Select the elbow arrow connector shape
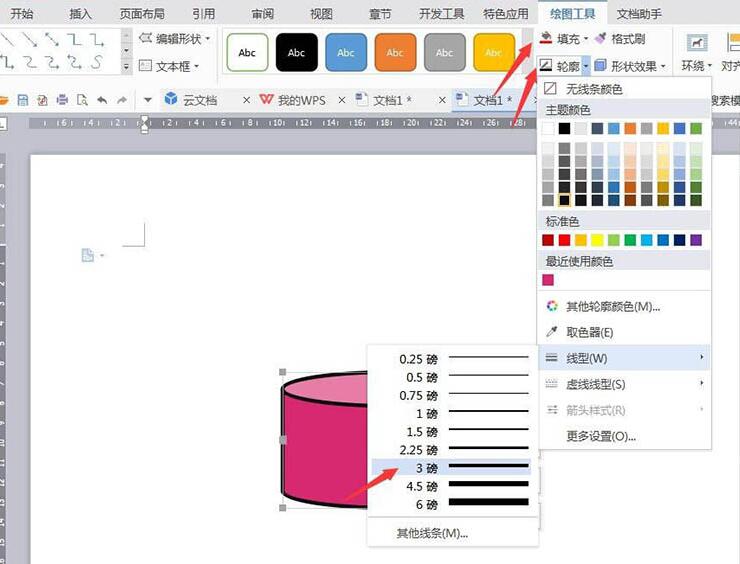The height and width of the screenshot is (564, 740). (97, 40)
